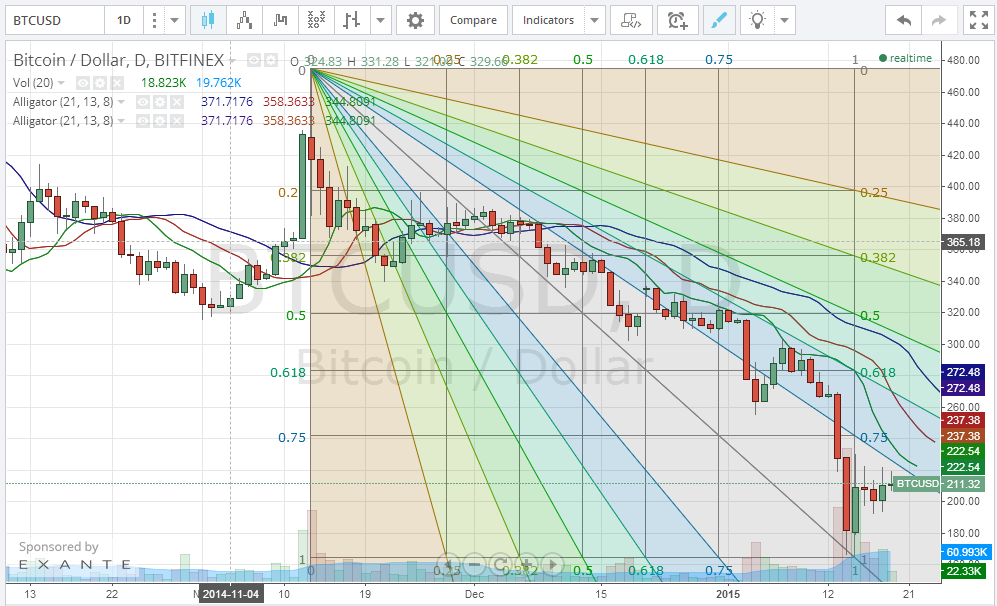This screenshot has height=606, width=997.
Task: Open more chart styles dropdown arrow
Action: pyautogui.click(x=380, y=20)
